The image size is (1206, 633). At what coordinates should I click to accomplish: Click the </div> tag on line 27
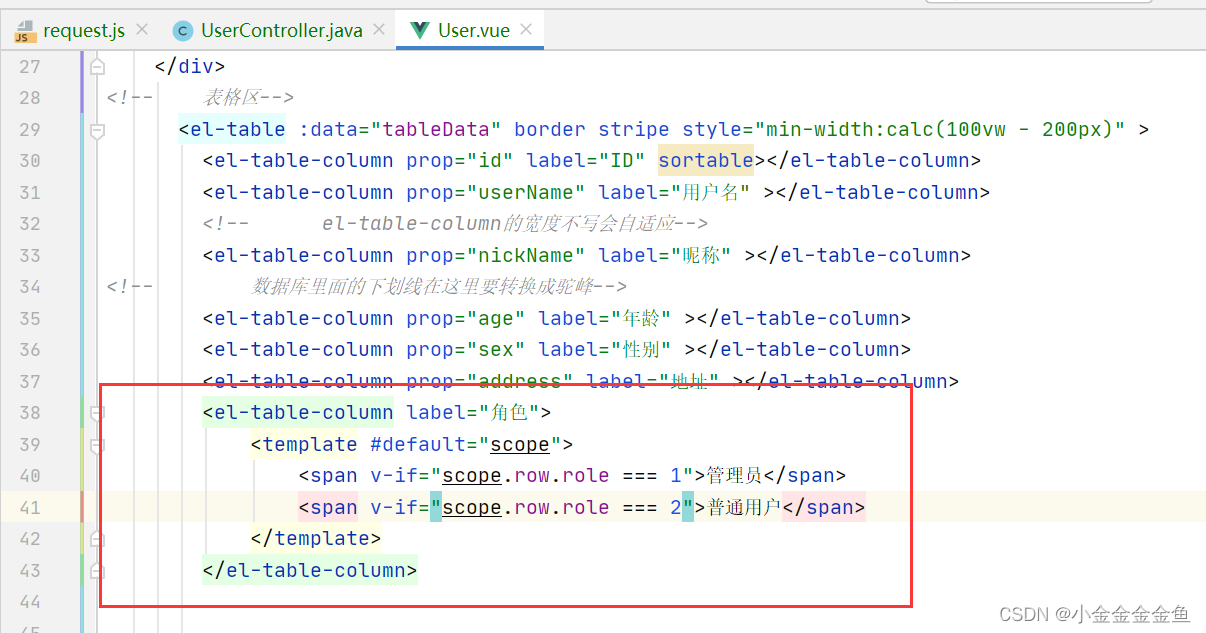(190, 66)
